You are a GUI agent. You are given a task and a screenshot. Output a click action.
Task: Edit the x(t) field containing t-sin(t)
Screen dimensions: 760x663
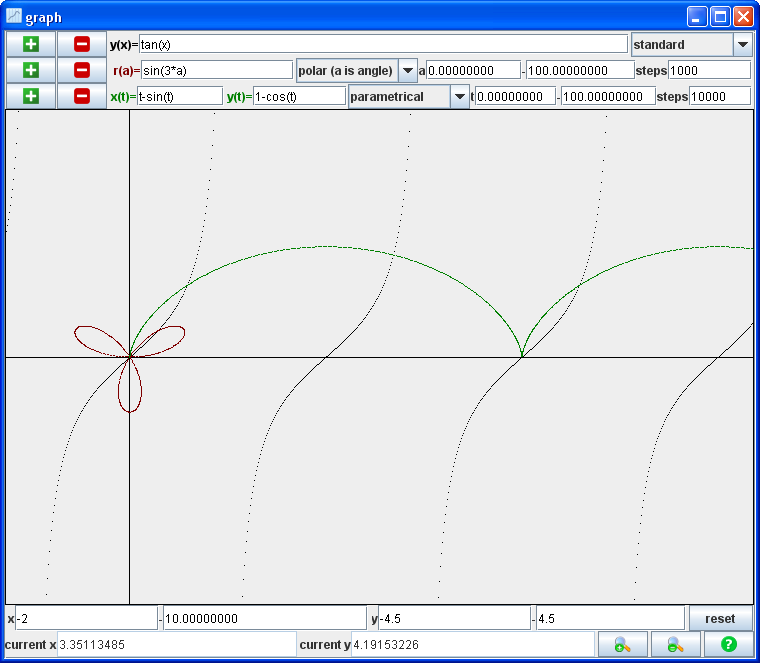click(180, 96)
